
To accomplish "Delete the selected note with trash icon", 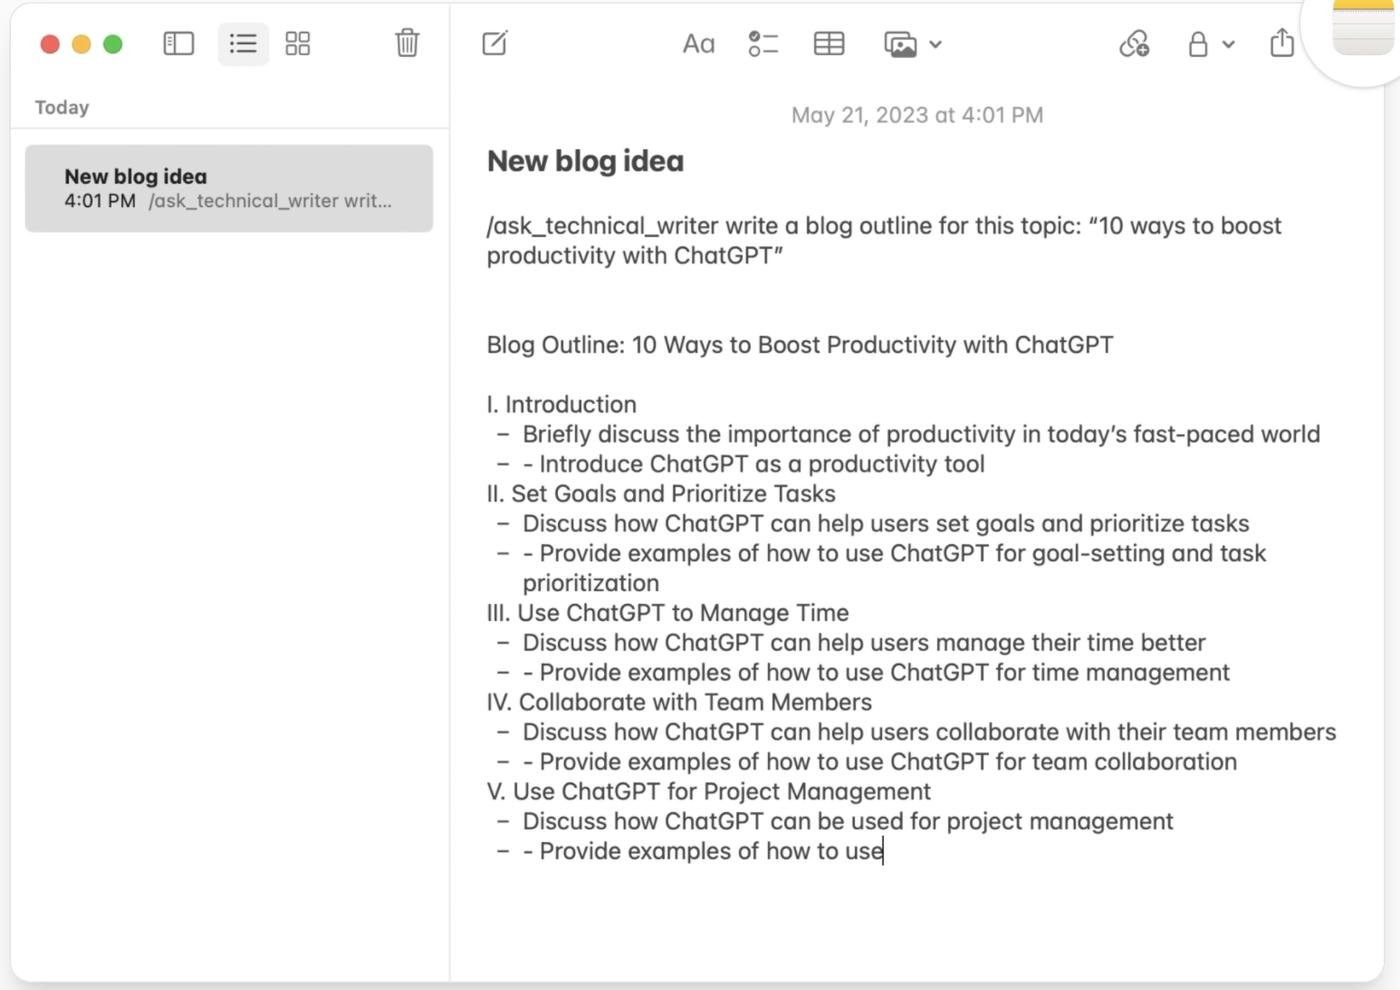I will (407, 43).
